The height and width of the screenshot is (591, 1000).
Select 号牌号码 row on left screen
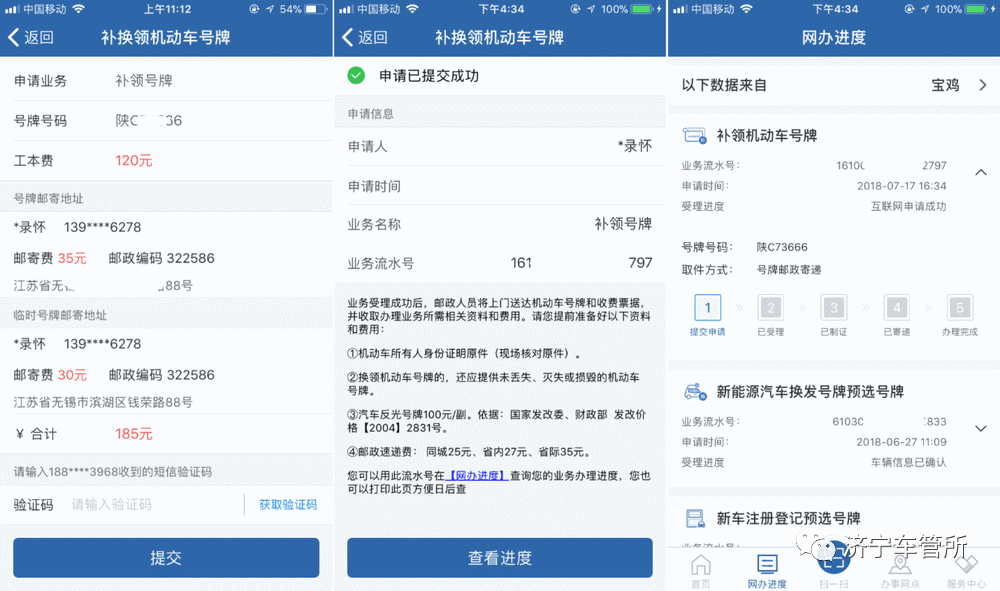tap(166, 120)
